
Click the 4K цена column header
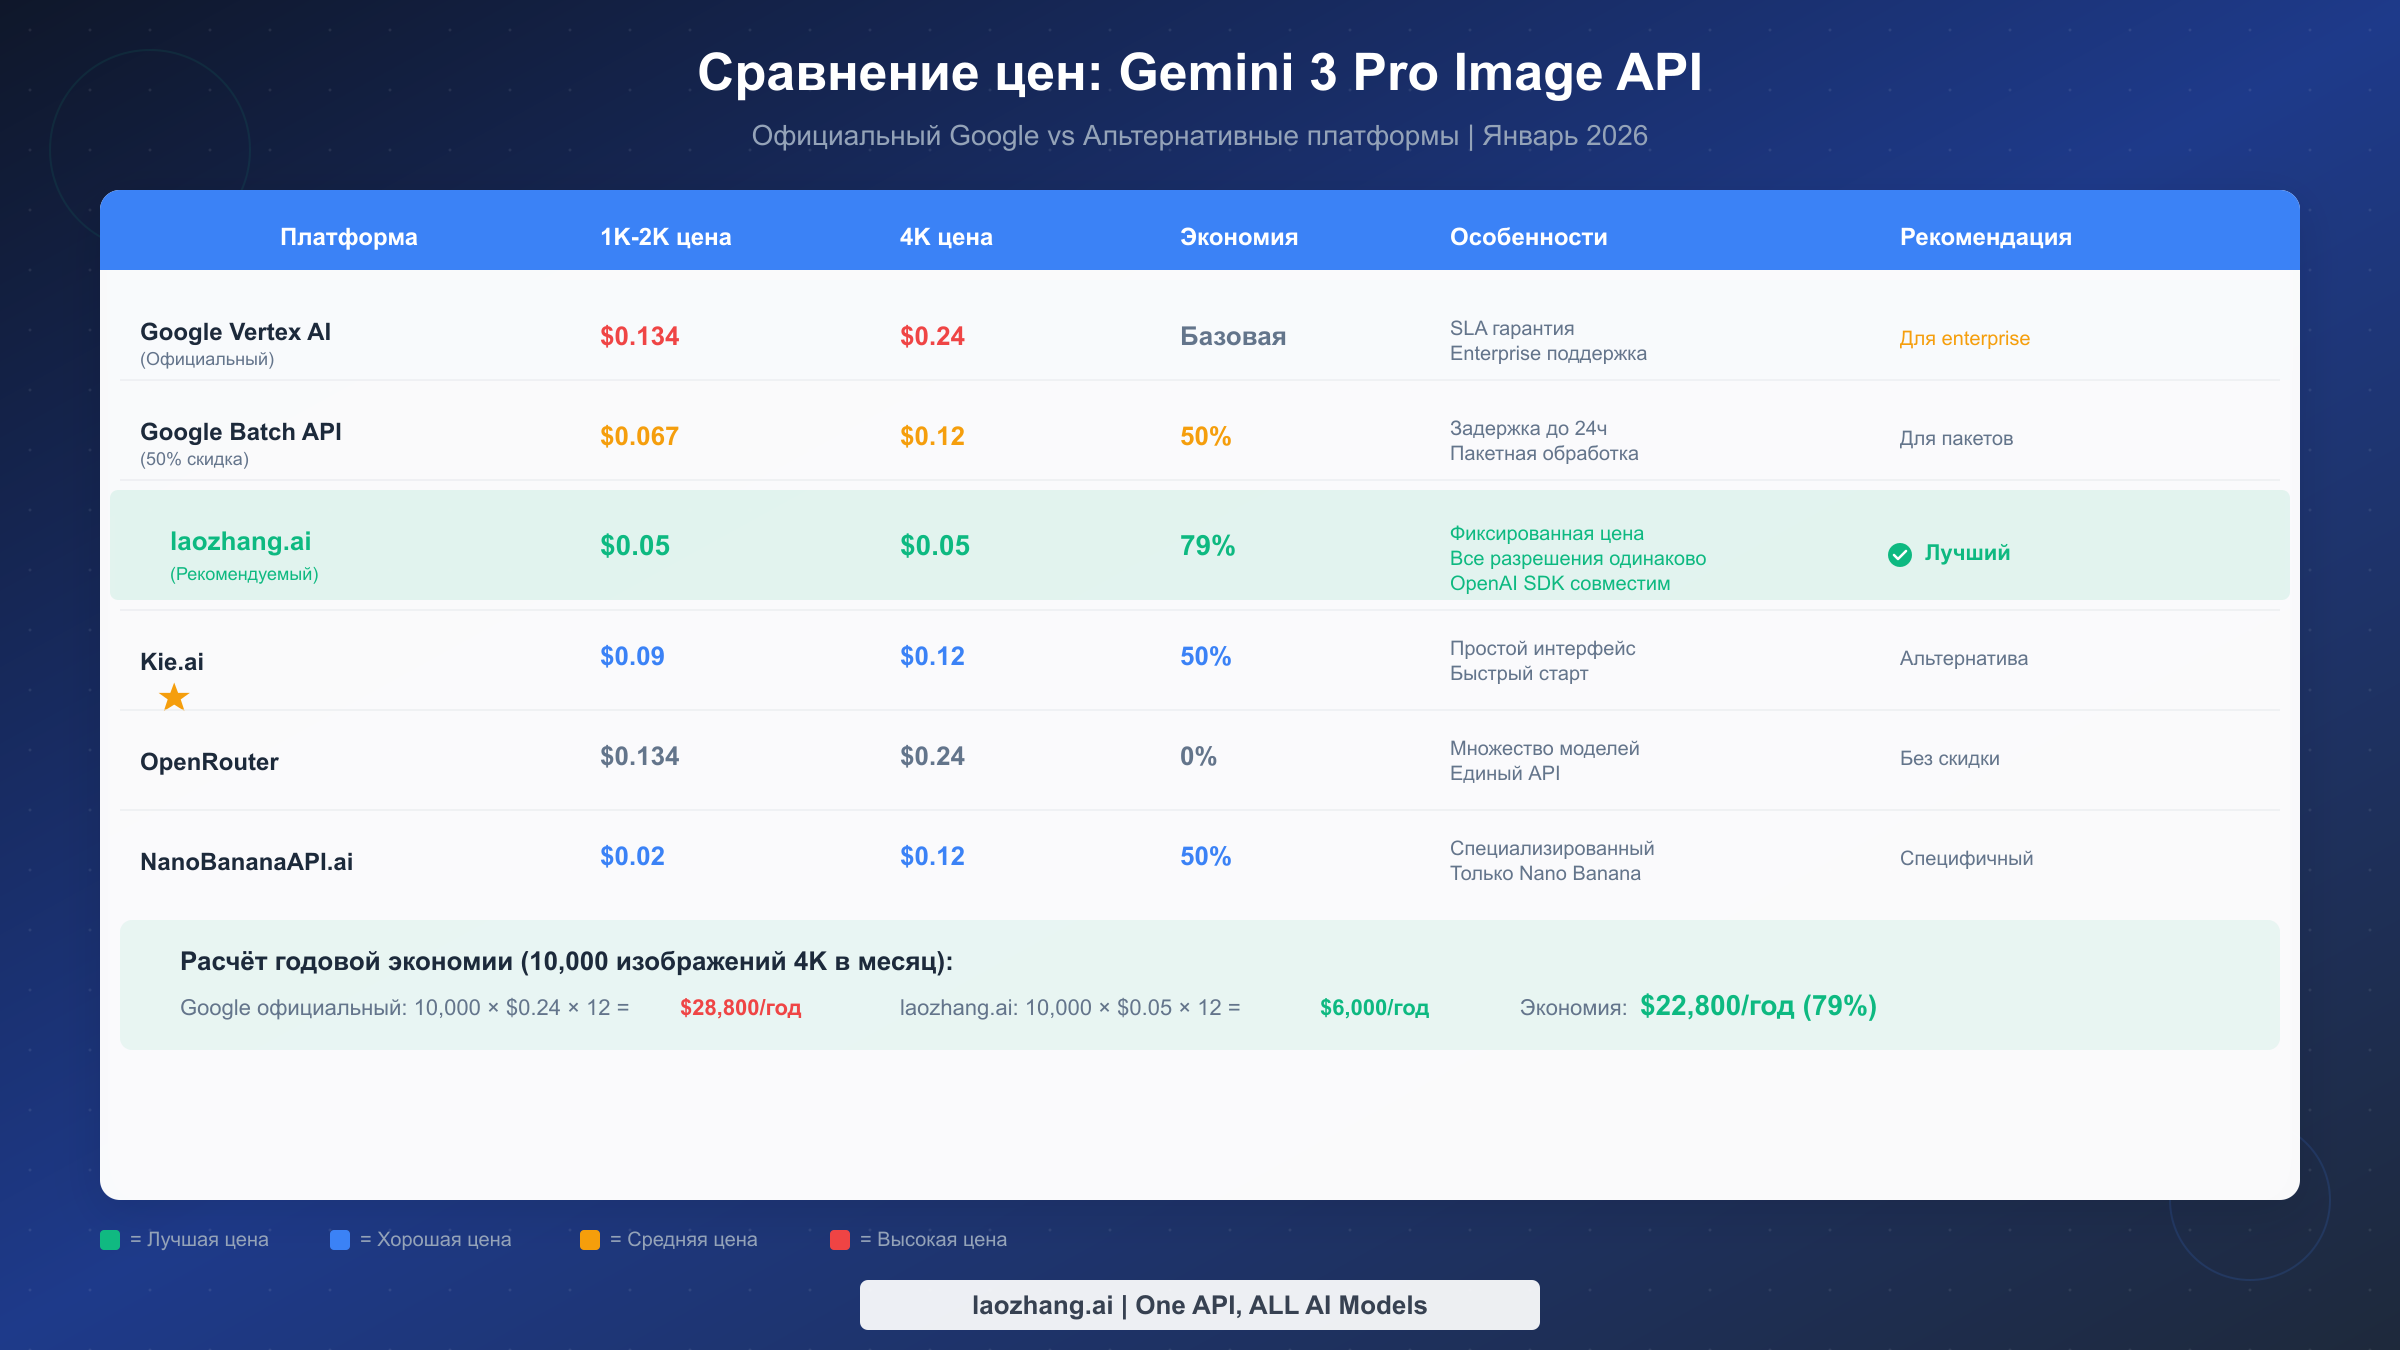[945, 237]
